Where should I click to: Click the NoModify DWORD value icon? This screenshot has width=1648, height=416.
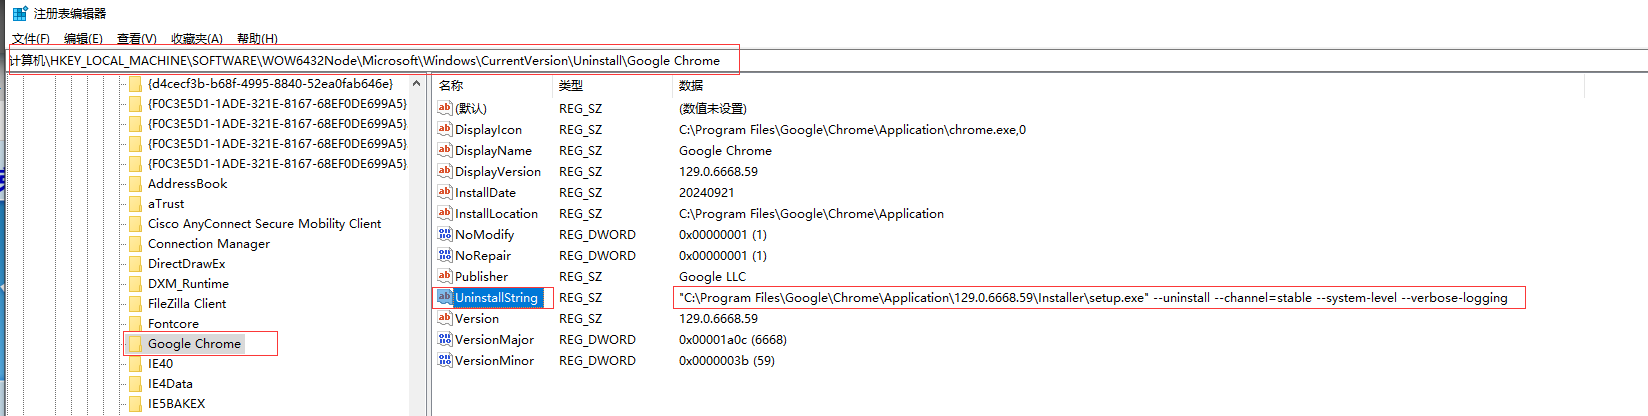coord(445,234)
